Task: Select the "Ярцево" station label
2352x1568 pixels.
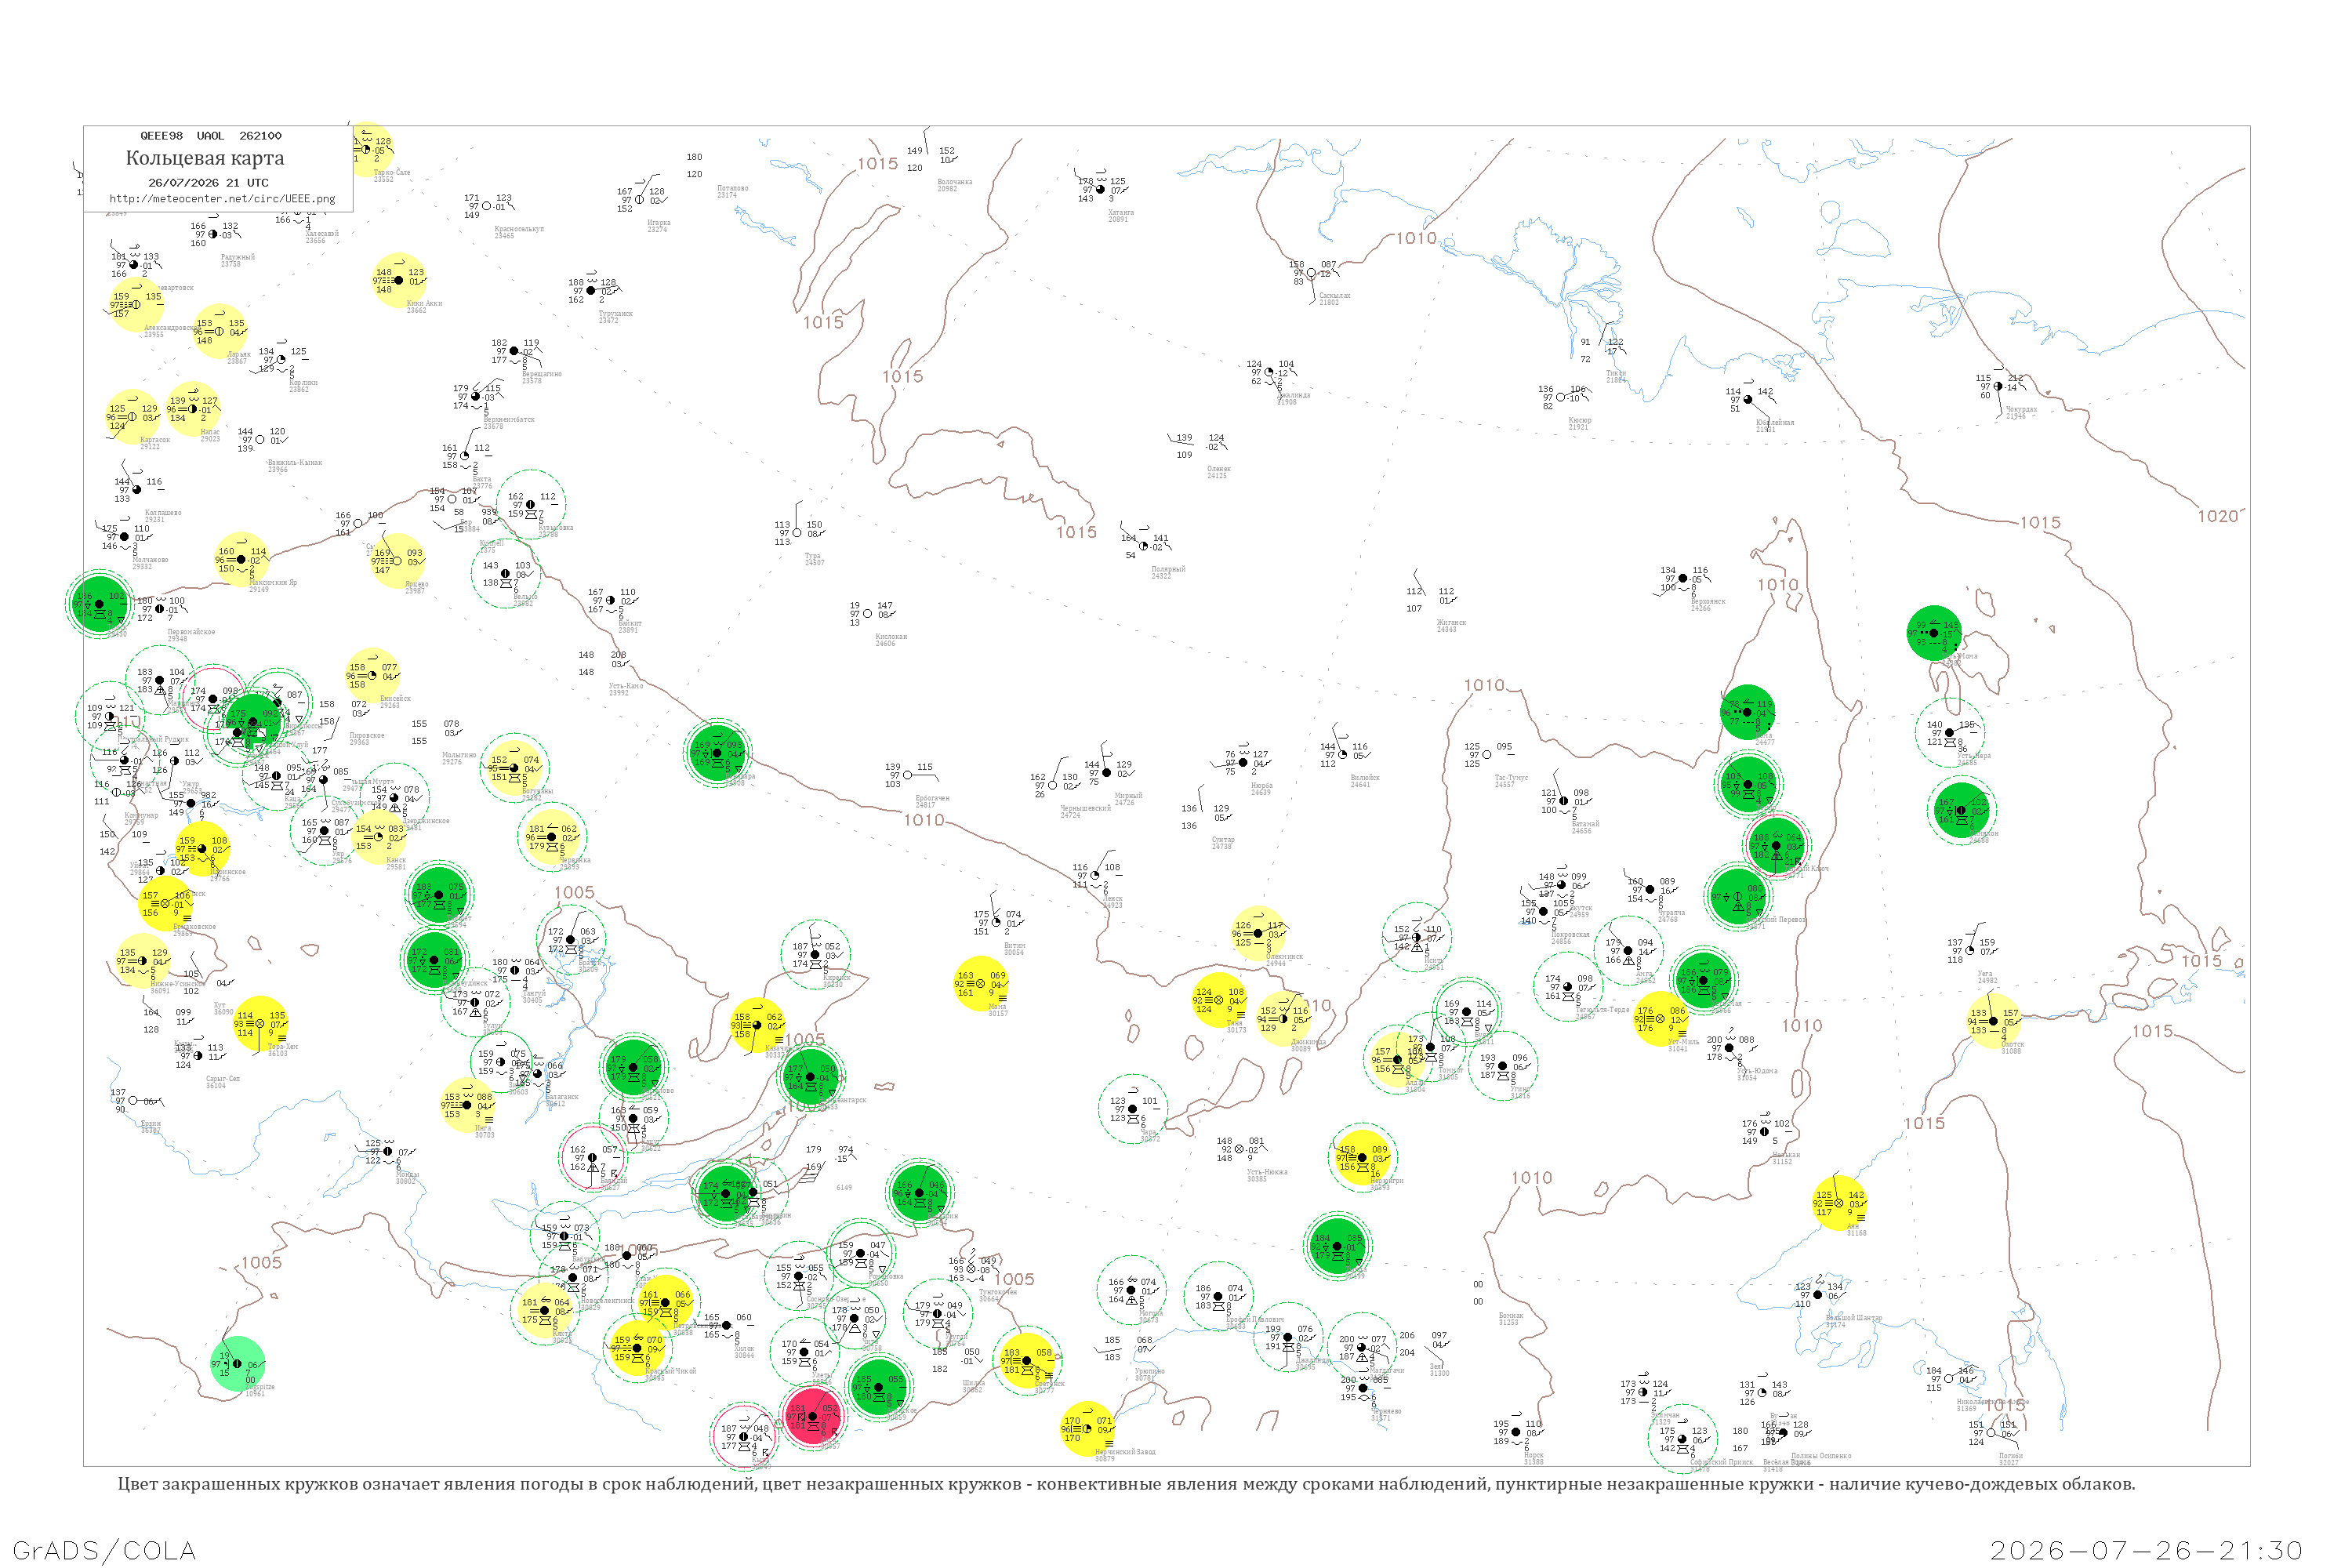Action: 416,584
